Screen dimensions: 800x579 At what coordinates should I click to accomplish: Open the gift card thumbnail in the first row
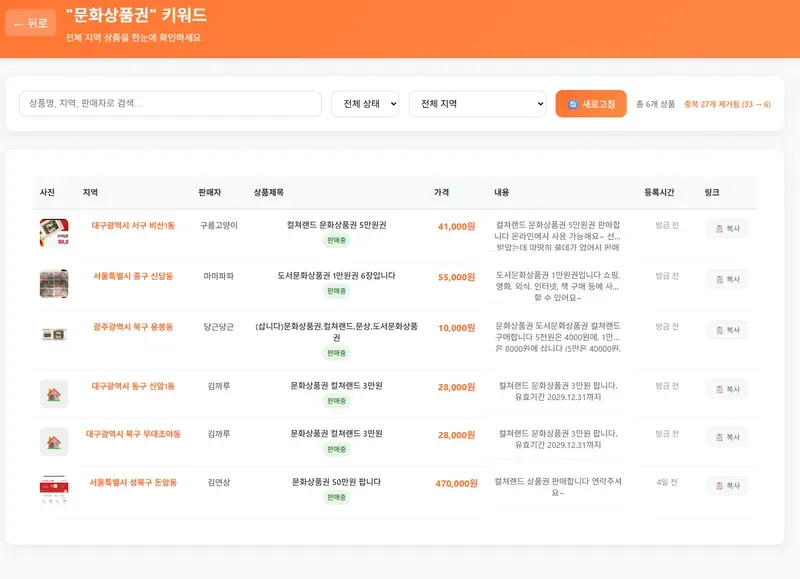point(52,230)
